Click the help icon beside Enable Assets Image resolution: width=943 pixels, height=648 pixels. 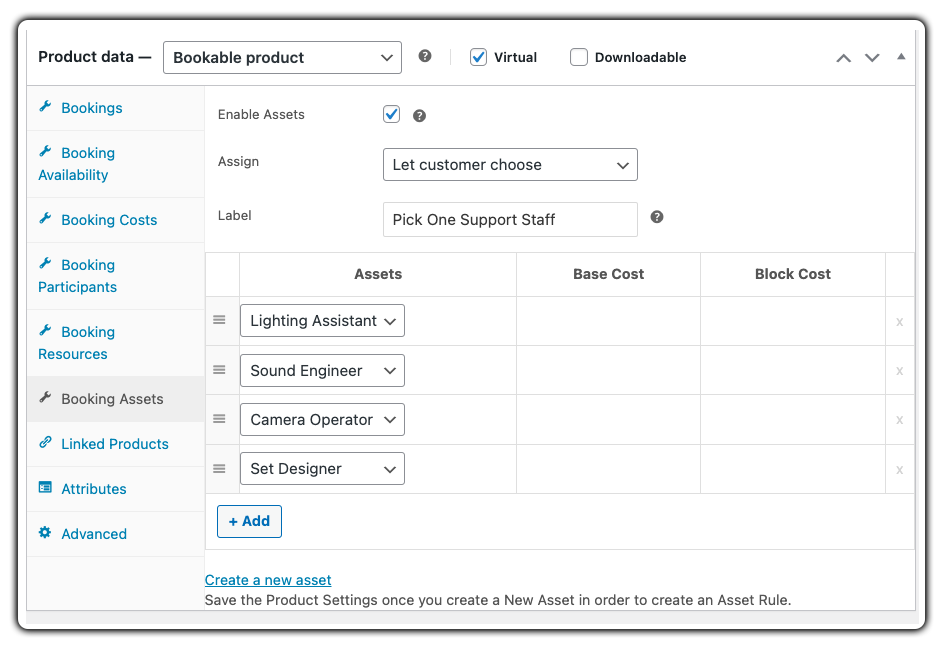point(419,116)
